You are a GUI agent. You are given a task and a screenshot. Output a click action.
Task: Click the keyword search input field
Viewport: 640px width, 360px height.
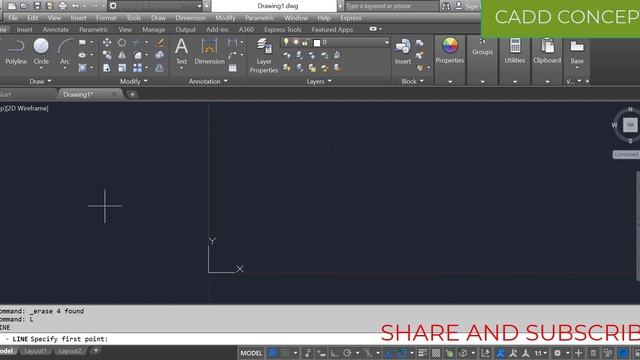click(392, 6)
